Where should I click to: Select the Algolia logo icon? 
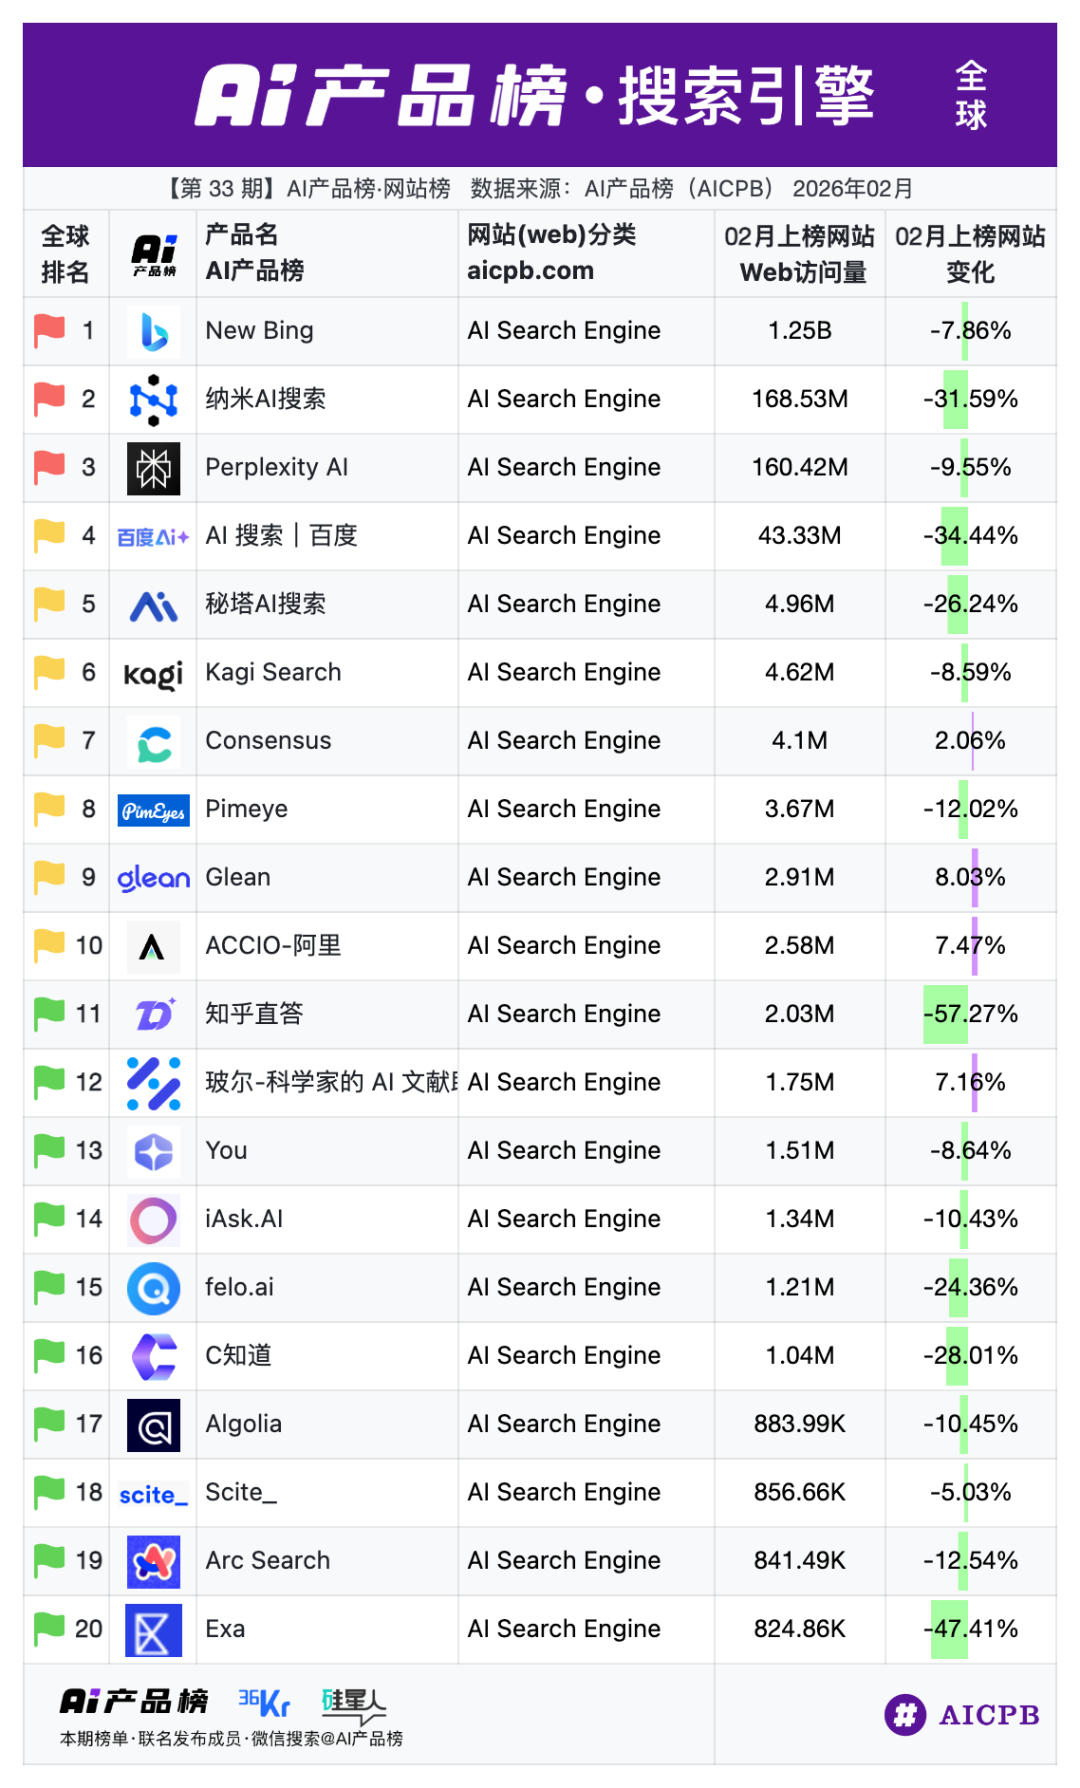coord(154,1425)
